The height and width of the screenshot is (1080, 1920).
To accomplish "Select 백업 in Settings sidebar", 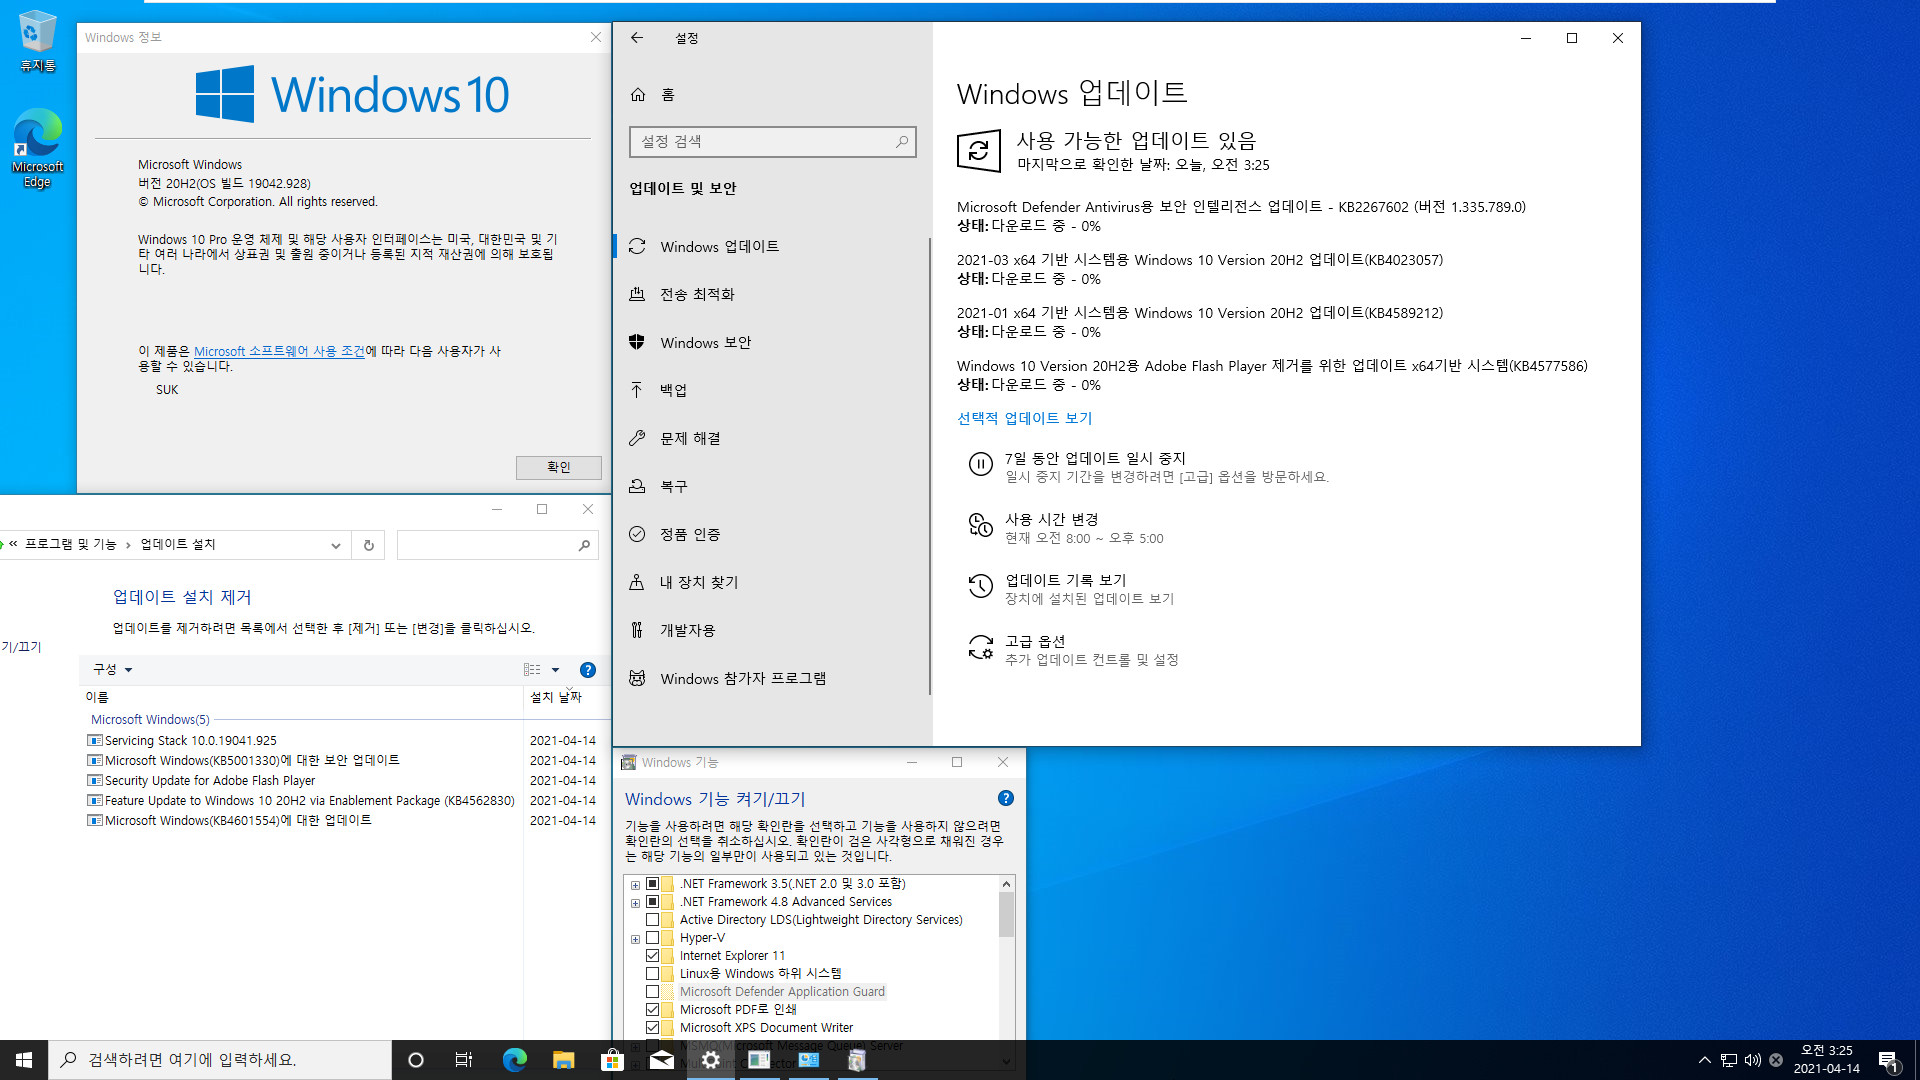I will 772,391.
